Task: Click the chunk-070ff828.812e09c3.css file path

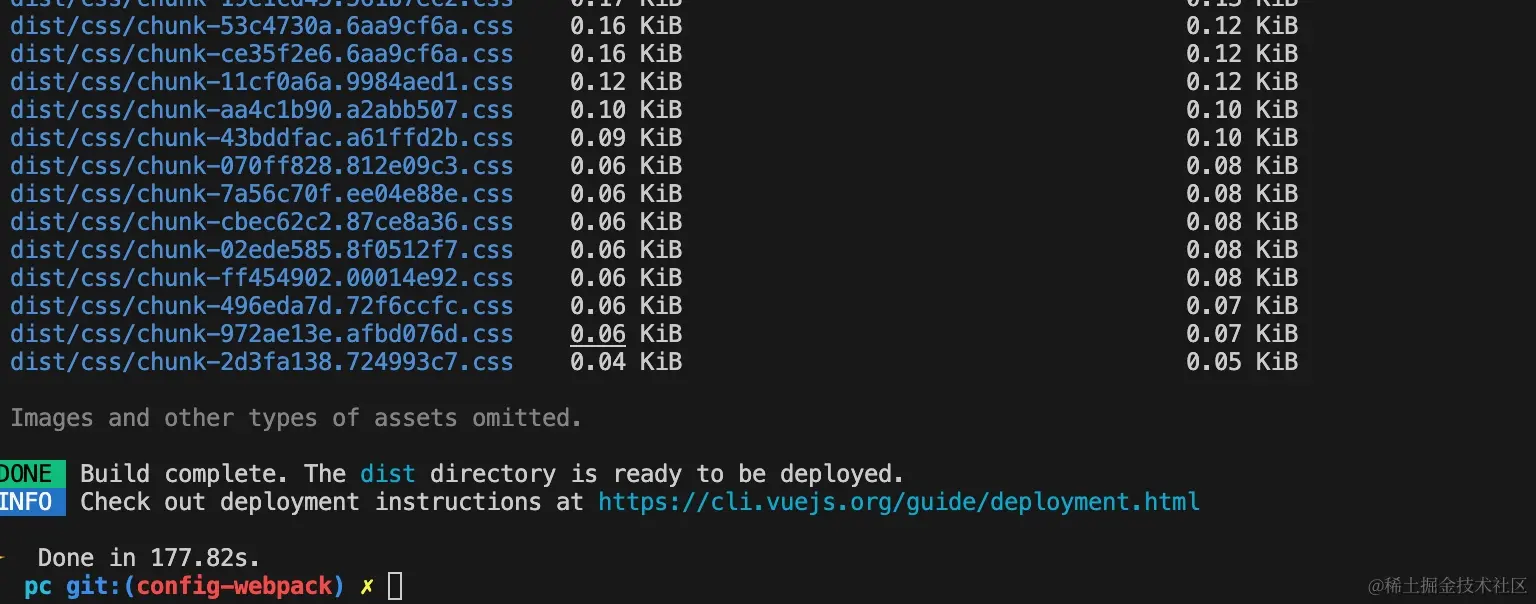Action: (261, 166)
